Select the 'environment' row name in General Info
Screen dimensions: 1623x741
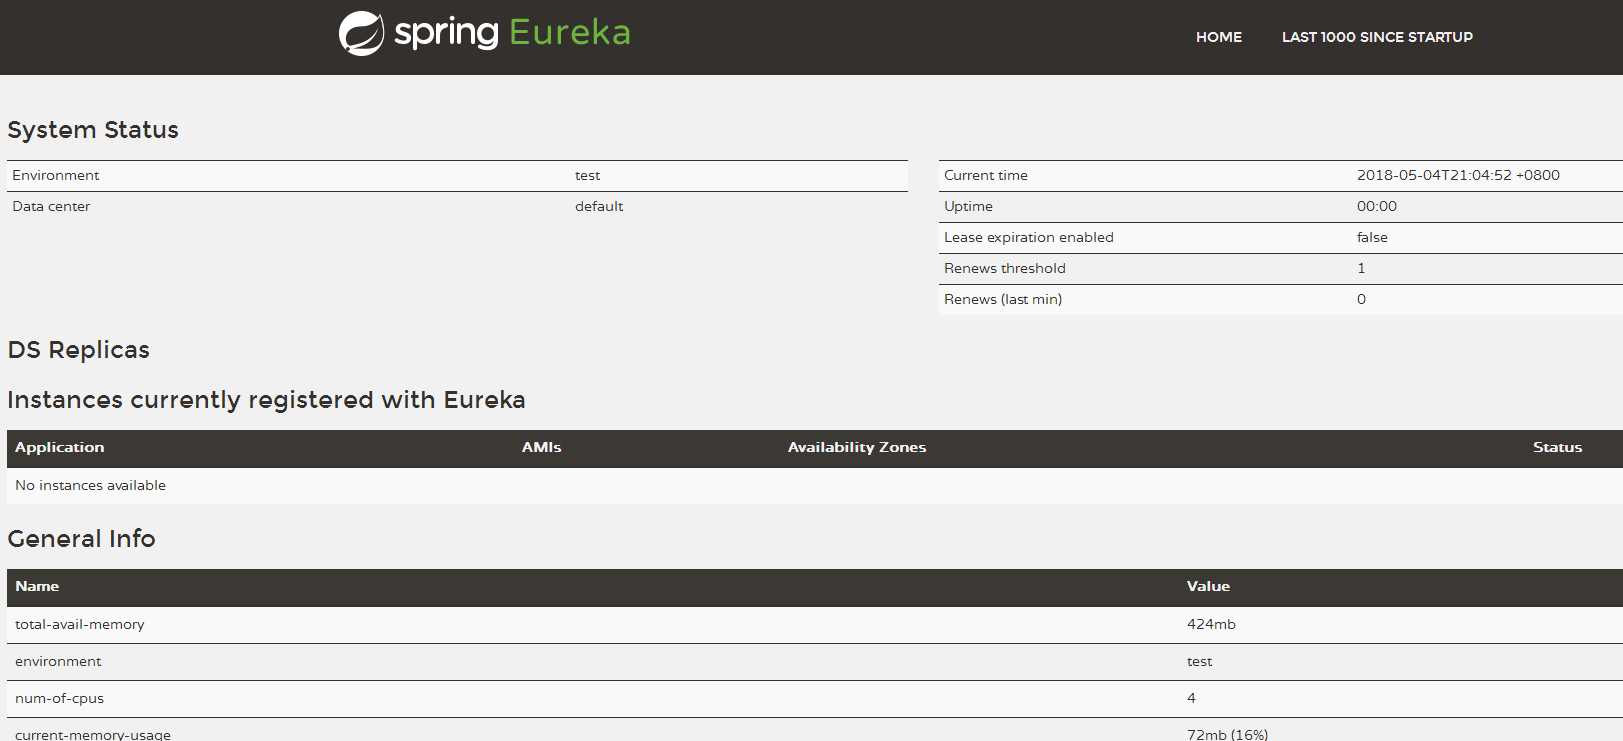coord(58,661)
